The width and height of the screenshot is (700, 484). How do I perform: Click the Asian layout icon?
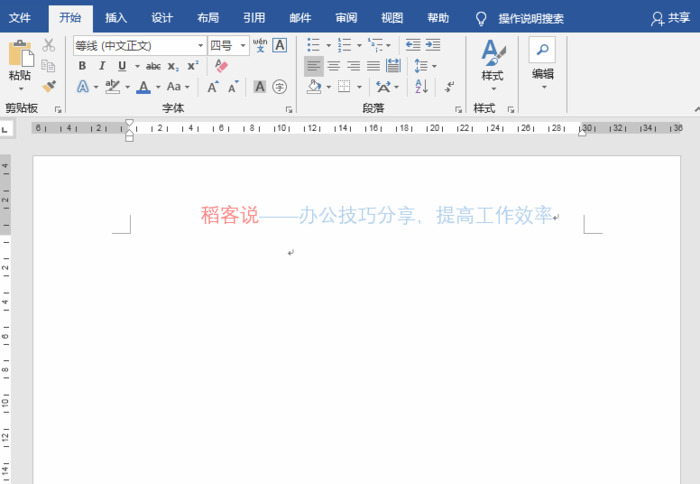(383, 87)
